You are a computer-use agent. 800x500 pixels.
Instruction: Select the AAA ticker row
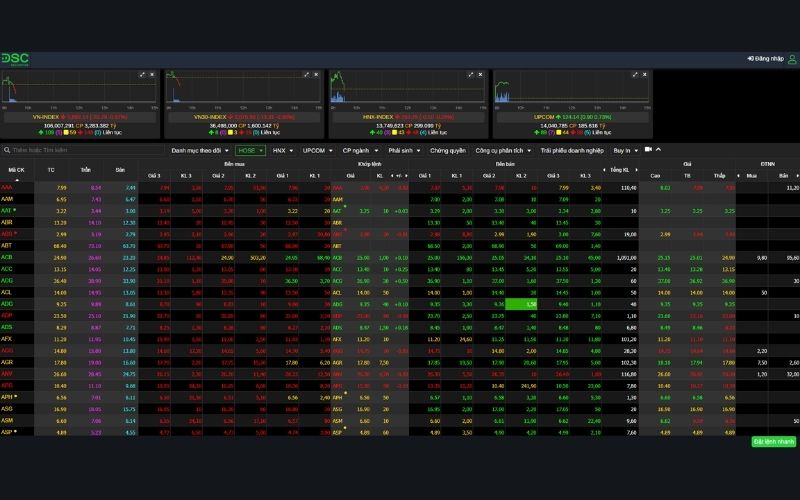[400, 188]
